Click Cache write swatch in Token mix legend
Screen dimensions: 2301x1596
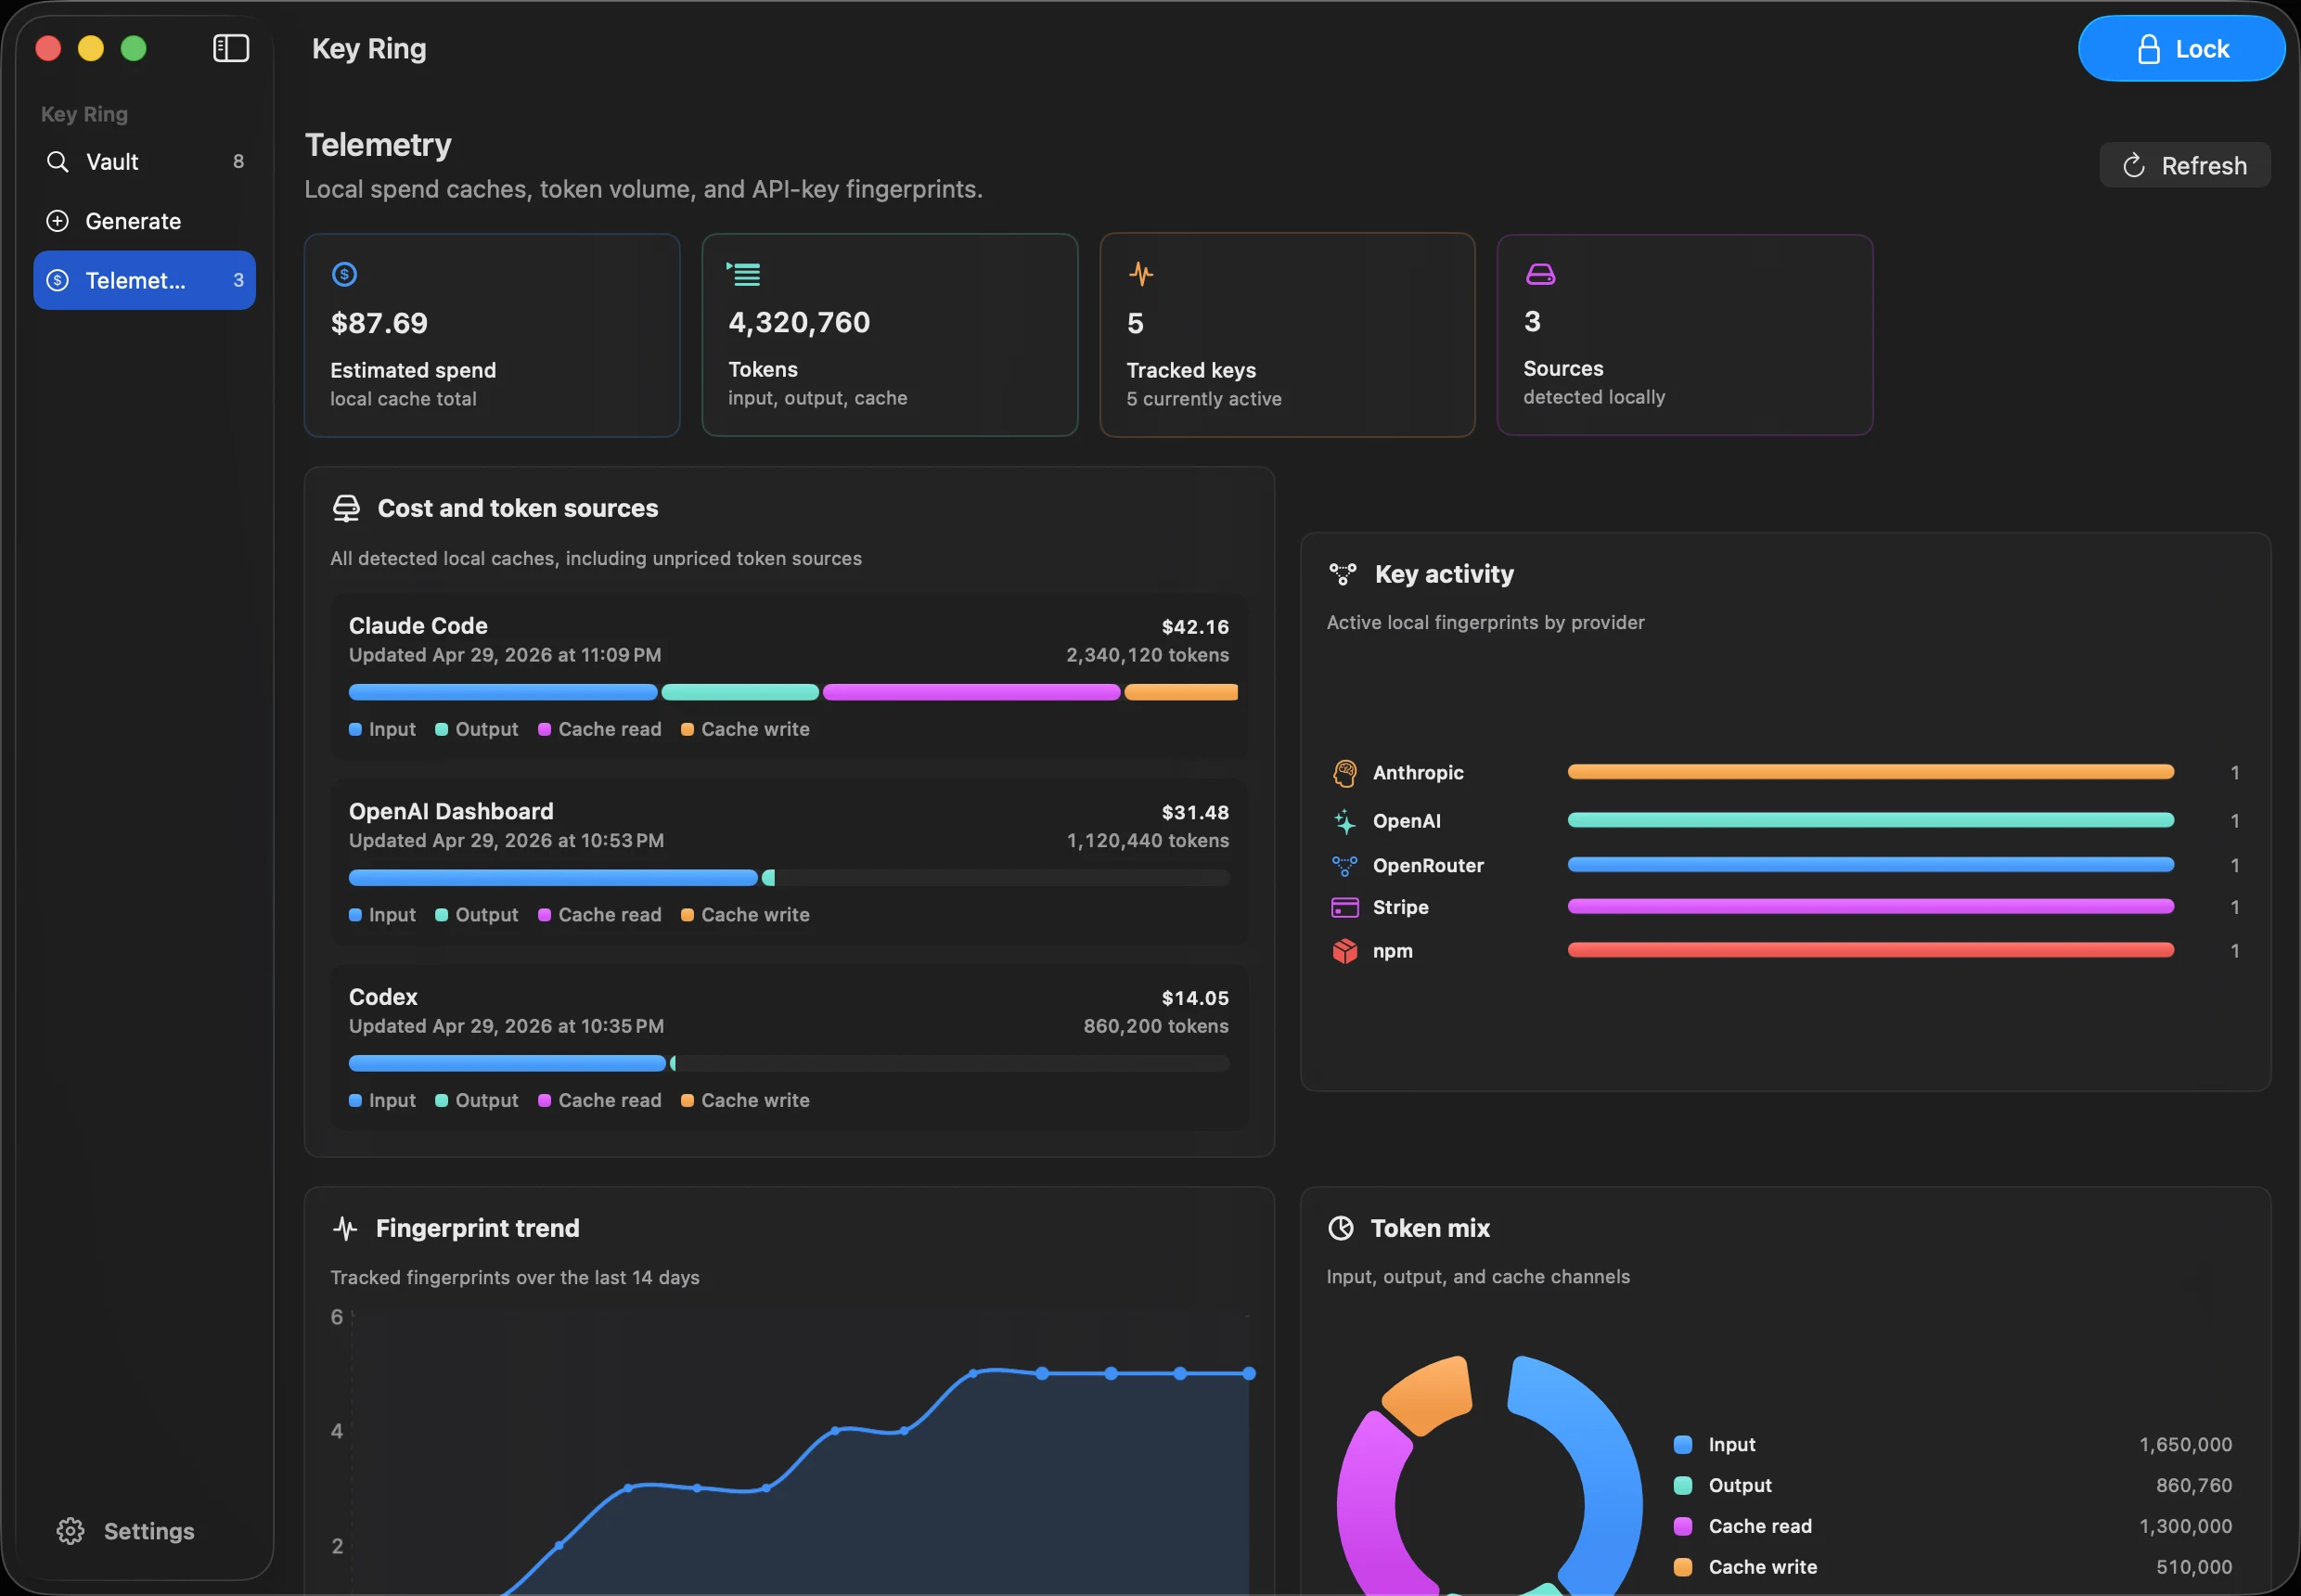point(1683,1567)
